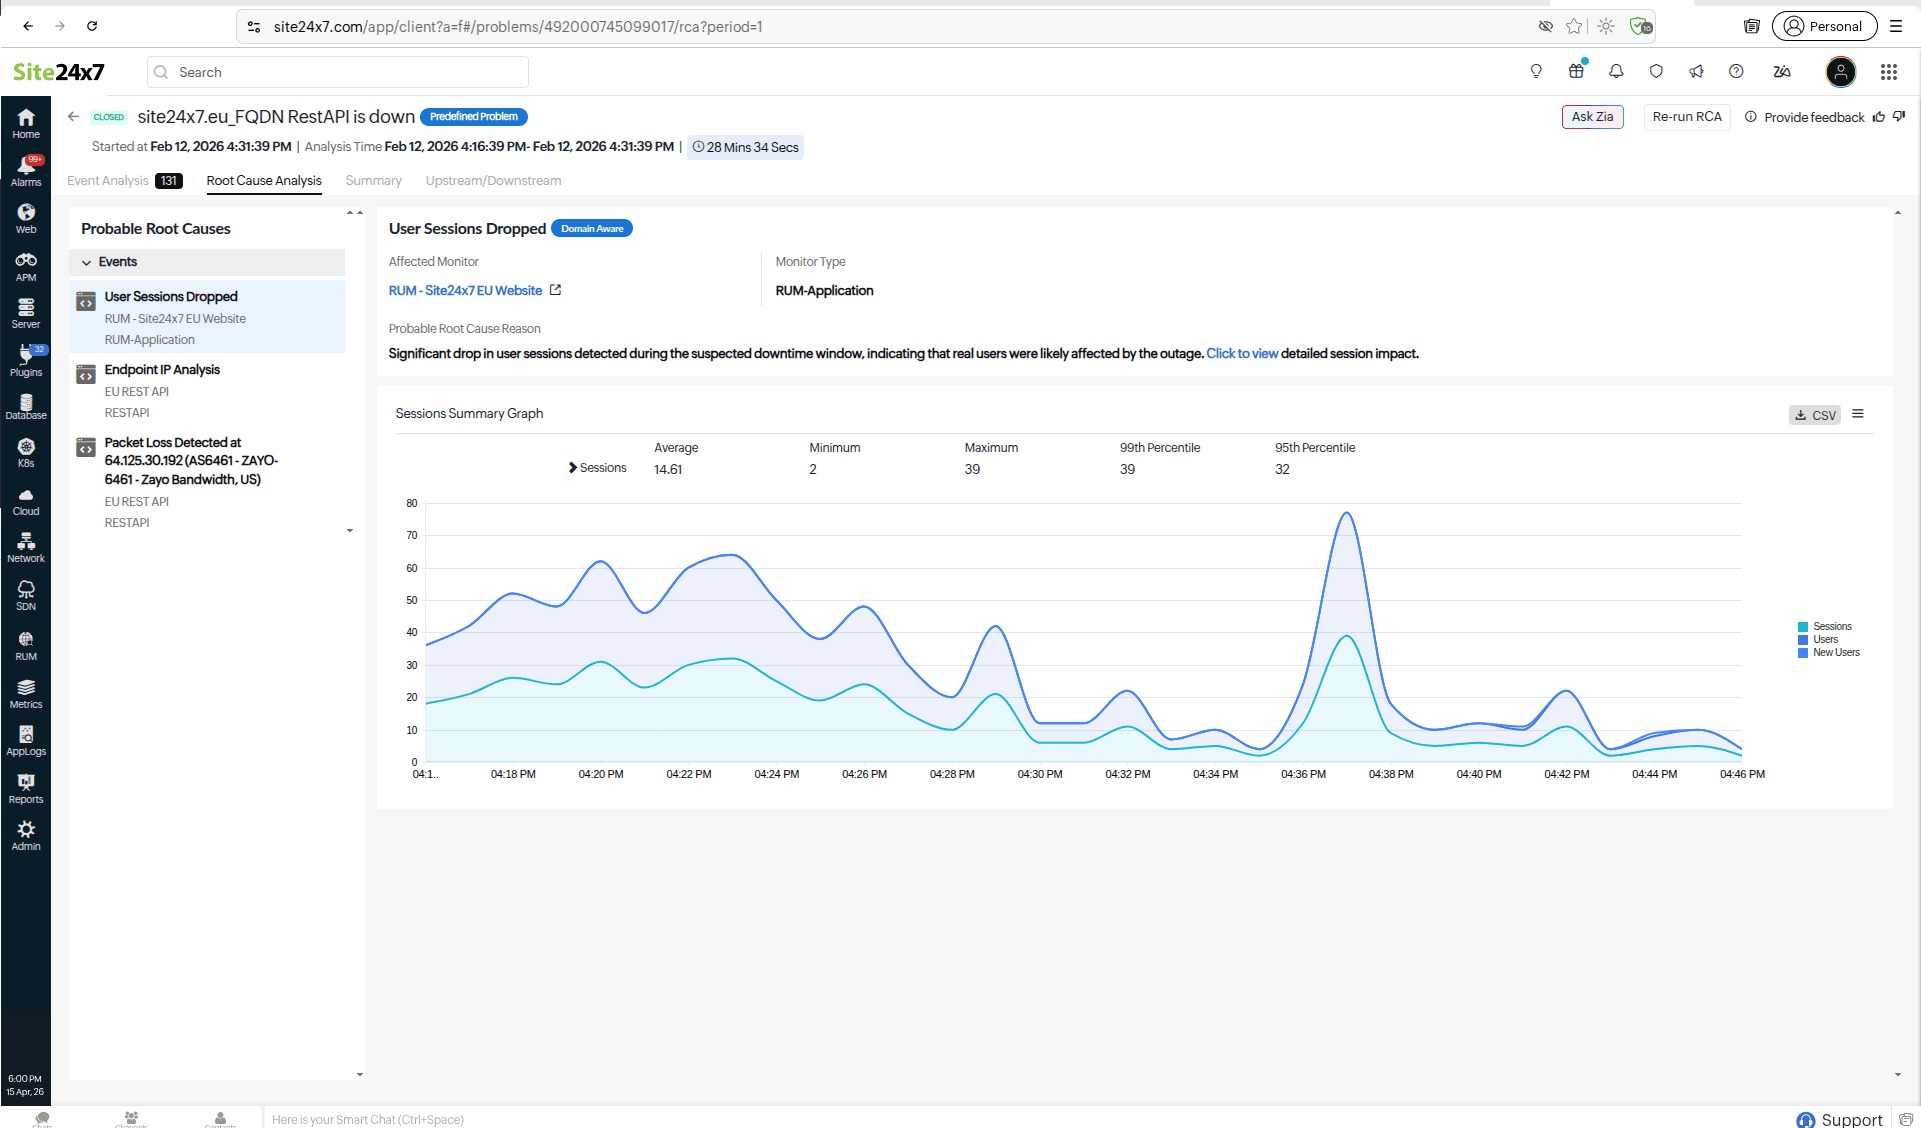Open the graph hamburger options menu
The width and height of the screenshot is (1921, 1128).
coord(1858,414)
